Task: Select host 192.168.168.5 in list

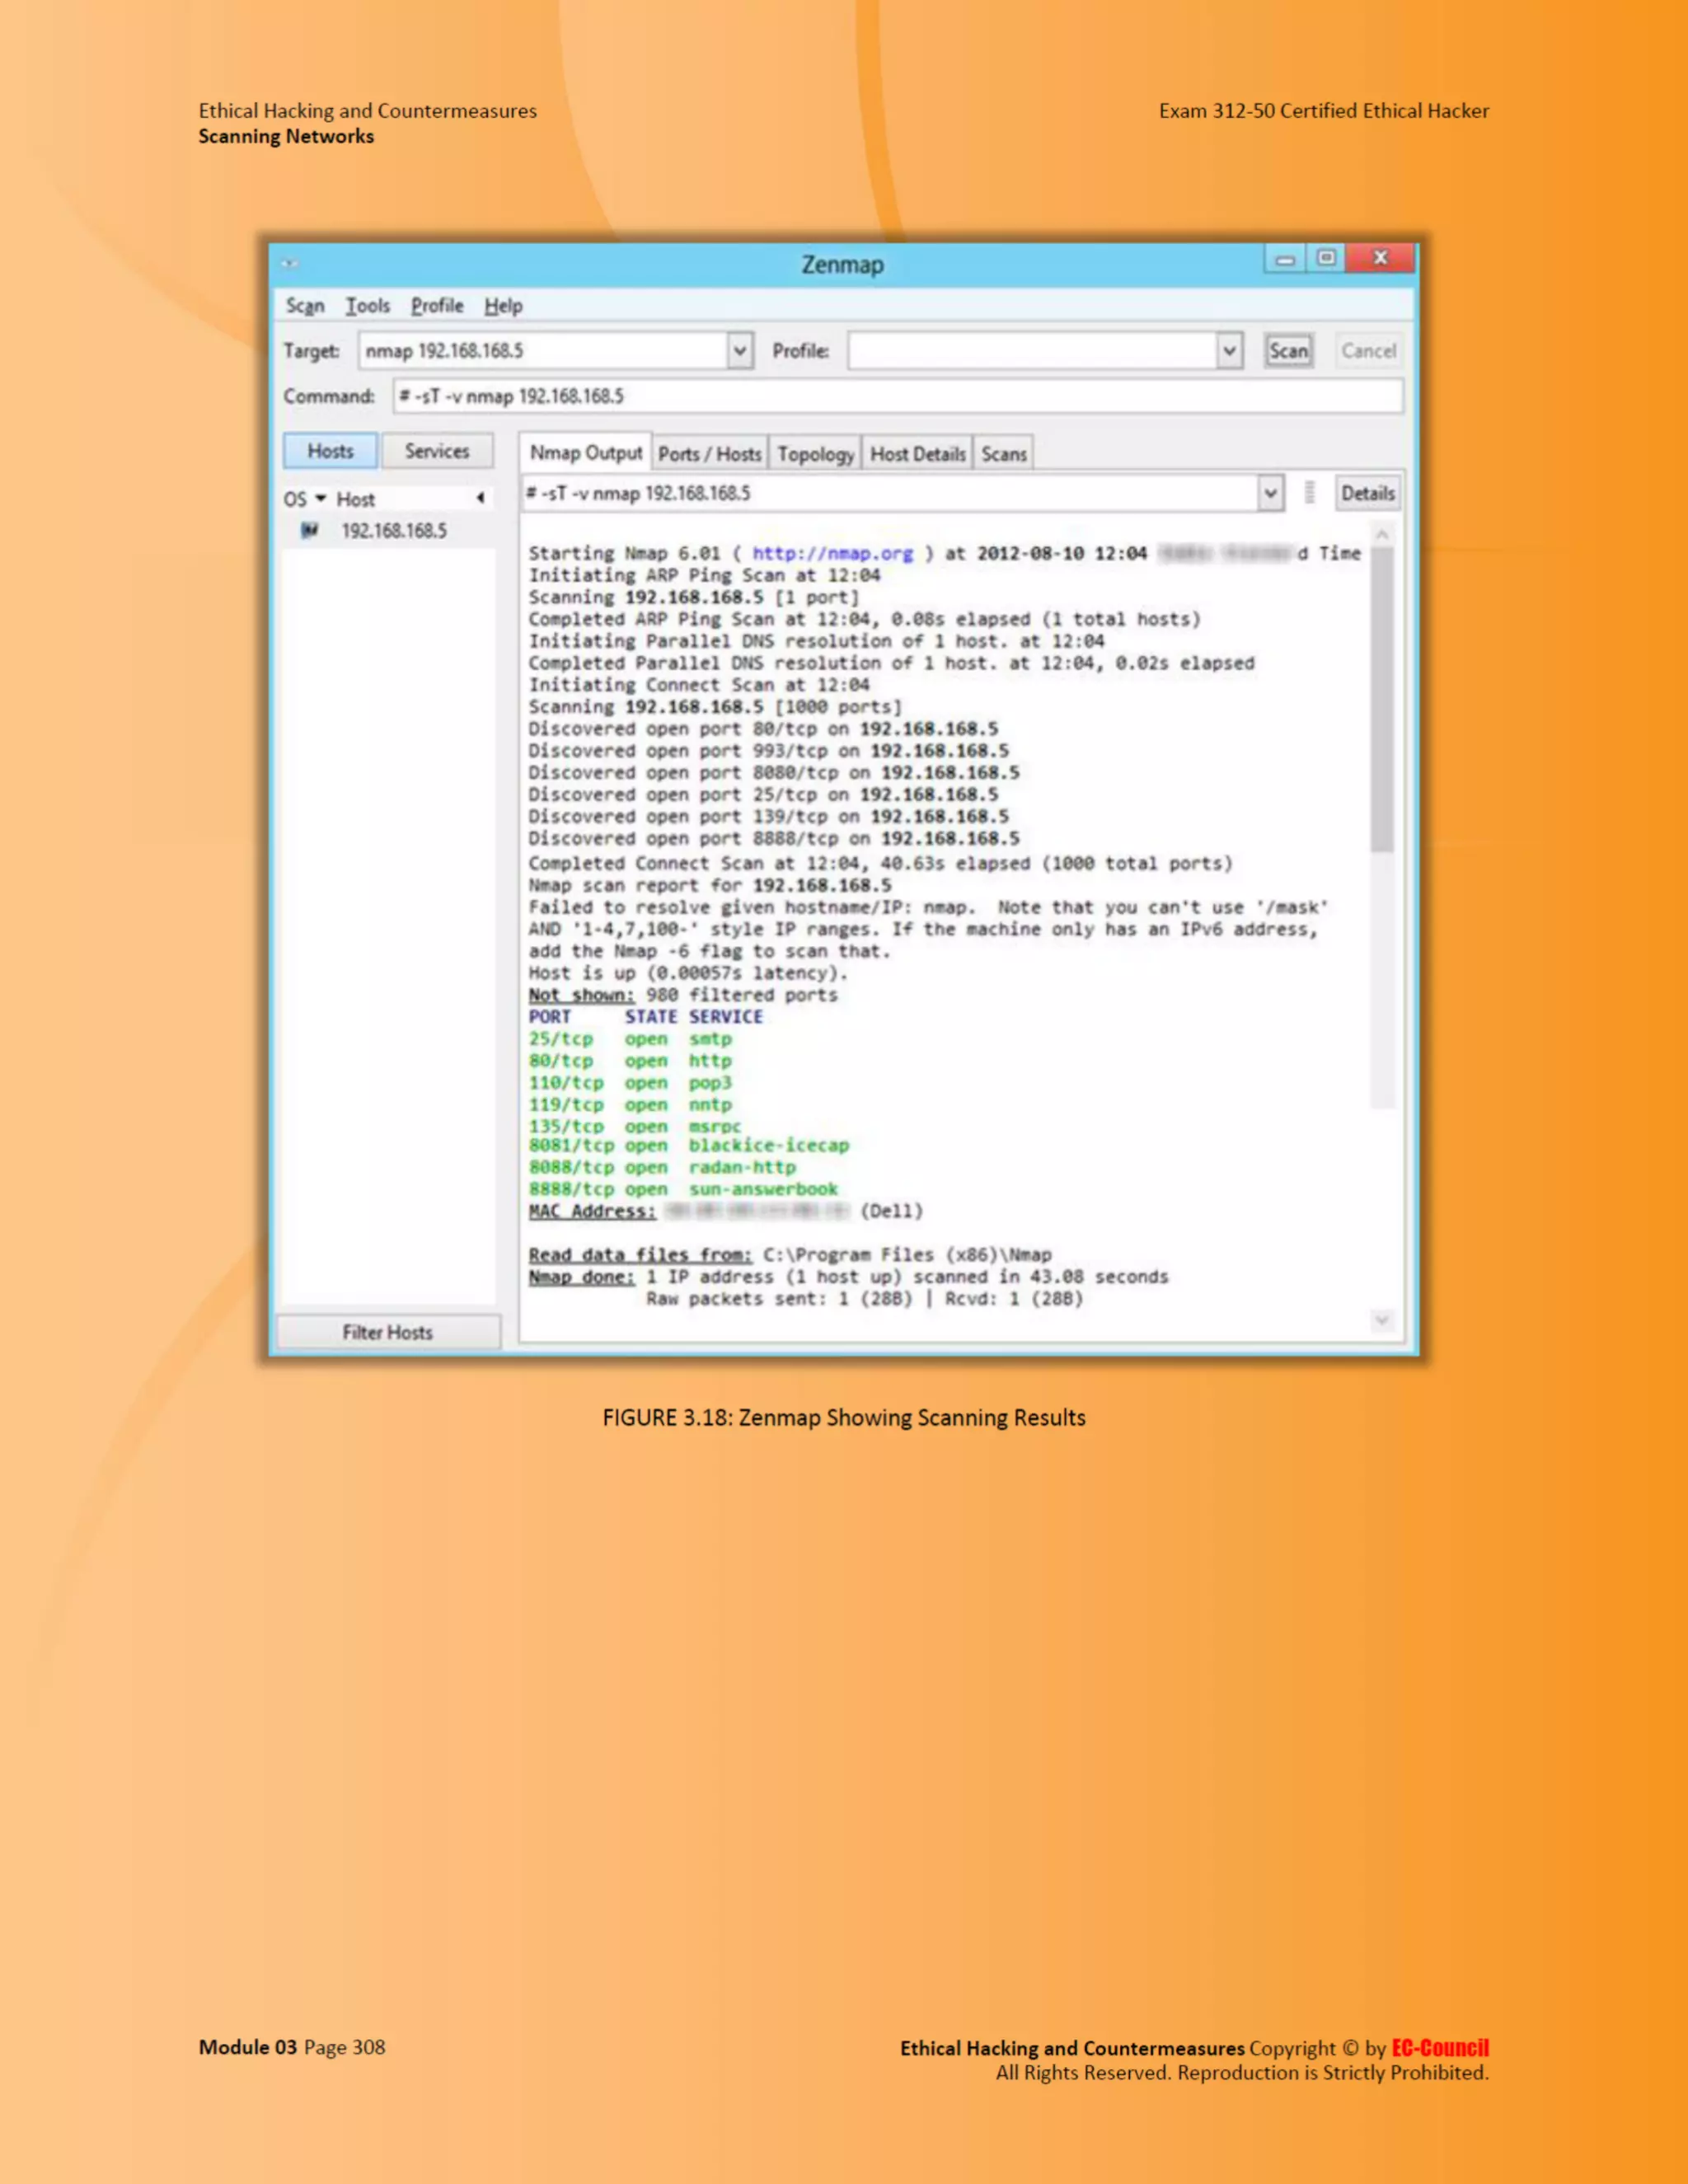Action: click(394, 531)
